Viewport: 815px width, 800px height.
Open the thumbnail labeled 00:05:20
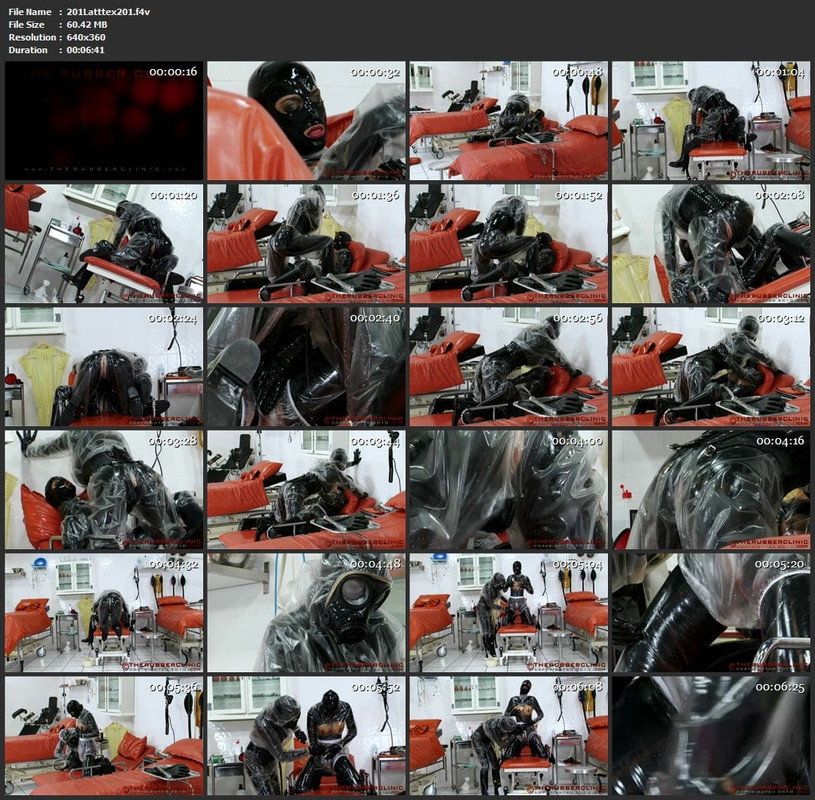pos(711,613)
